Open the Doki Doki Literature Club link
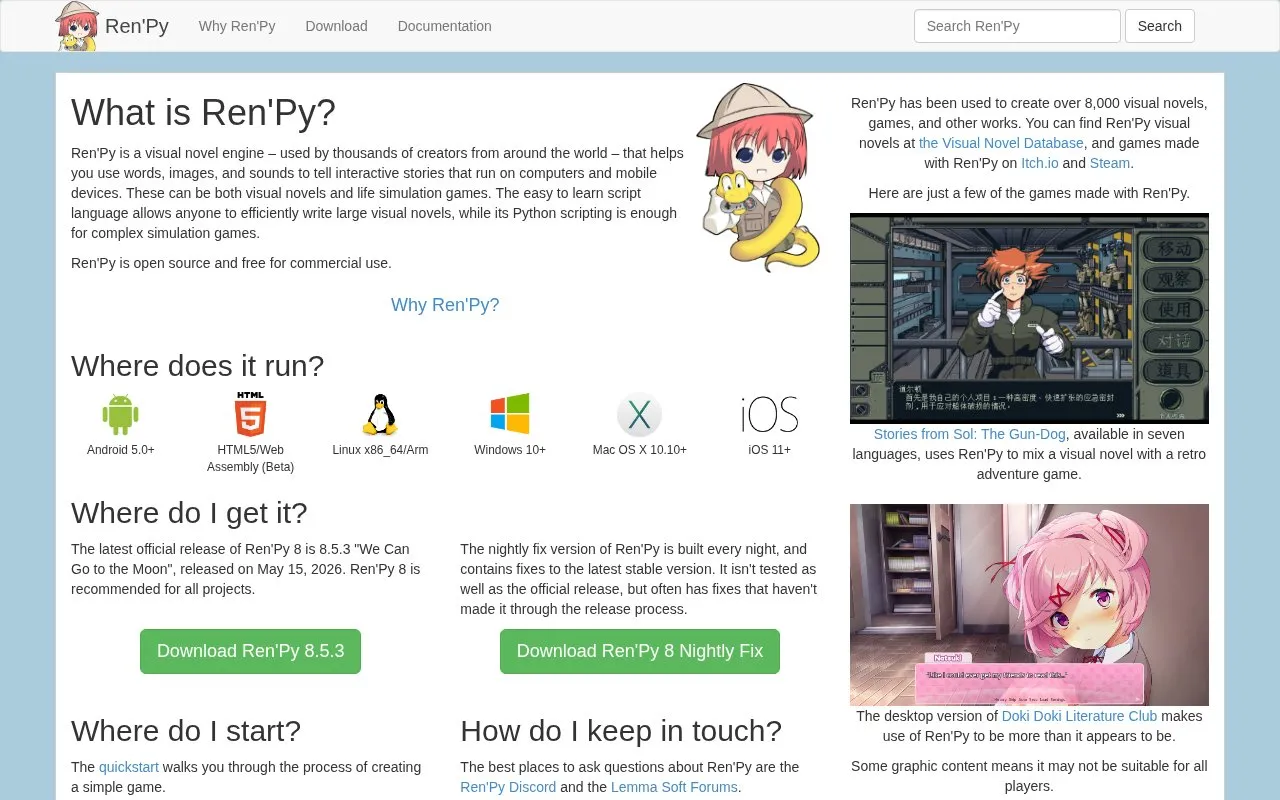 coord(1079,716)
